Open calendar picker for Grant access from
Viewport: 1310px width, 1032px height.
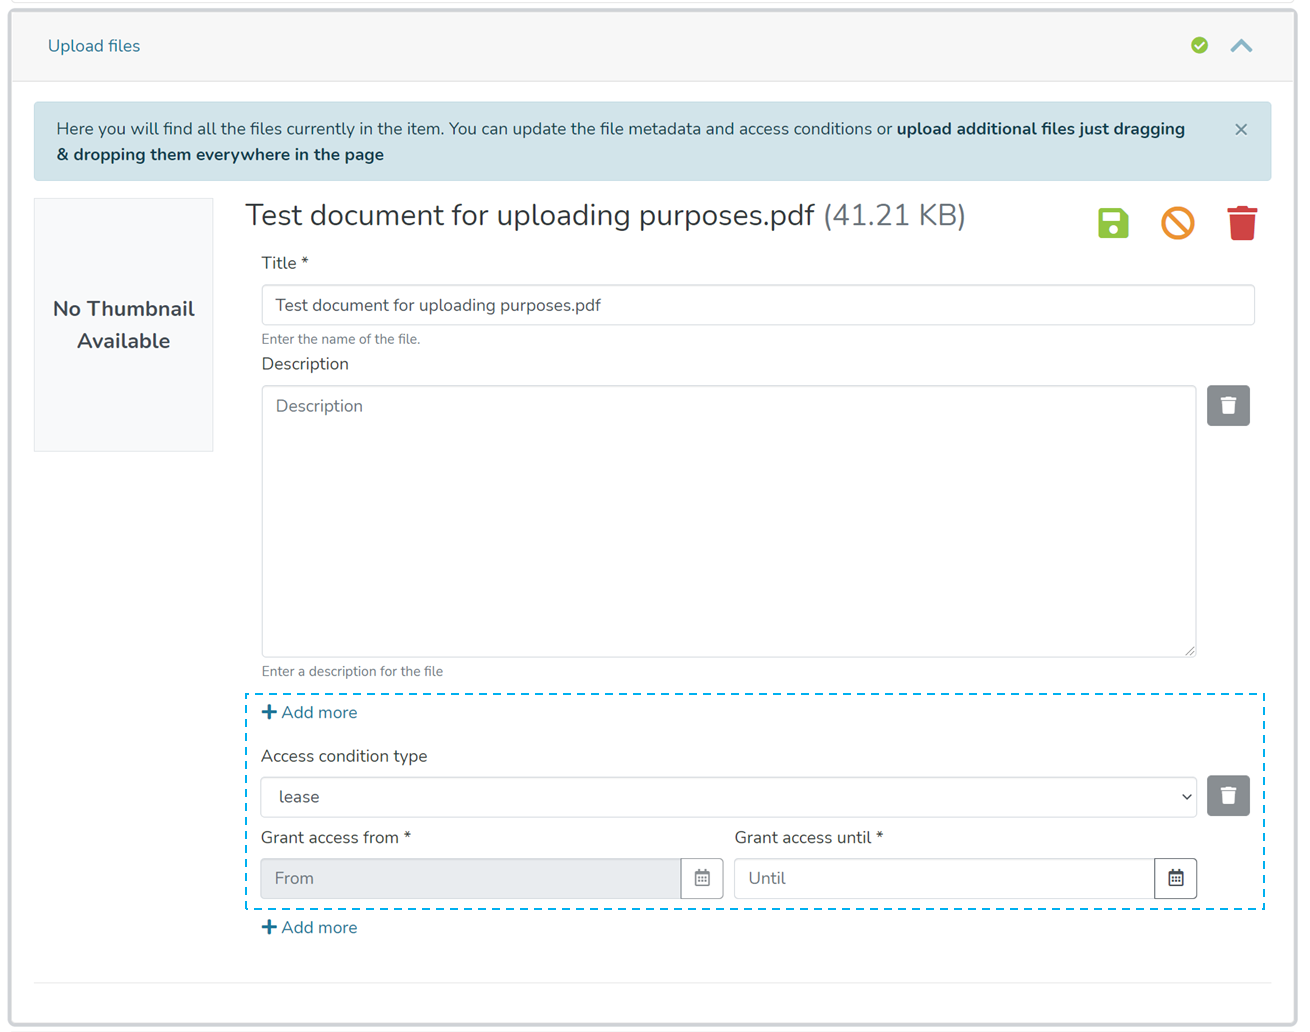click(x=702, y=878)
